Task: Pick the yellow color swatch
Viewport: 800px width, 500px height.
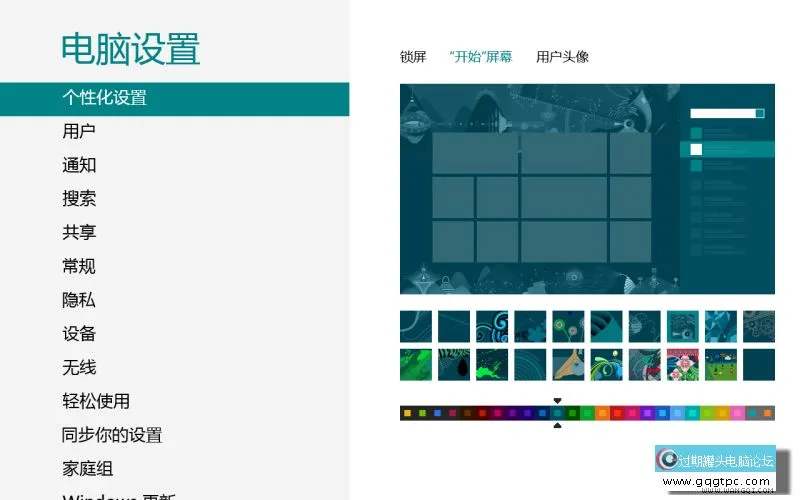Action: click(x=407, y=413)
